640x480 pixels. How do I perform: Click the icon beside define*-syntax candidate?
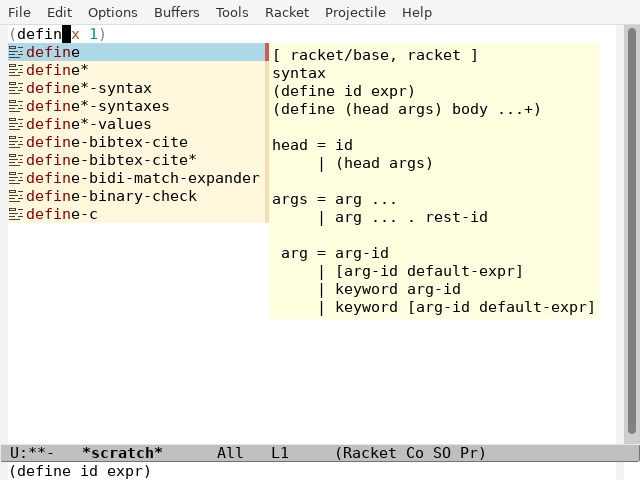[16, 88]
